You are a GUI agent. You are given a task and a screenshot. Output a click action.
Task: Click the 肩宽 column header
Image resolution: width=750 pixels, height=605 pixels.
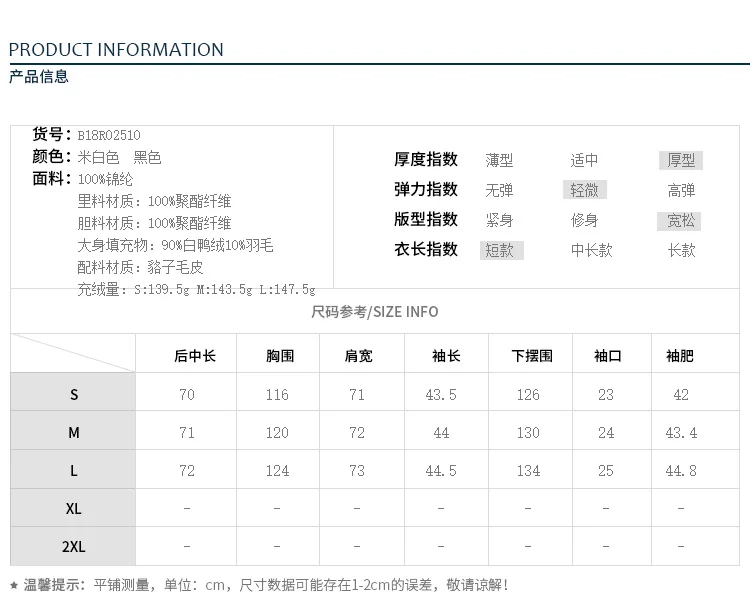coord(358,356)
